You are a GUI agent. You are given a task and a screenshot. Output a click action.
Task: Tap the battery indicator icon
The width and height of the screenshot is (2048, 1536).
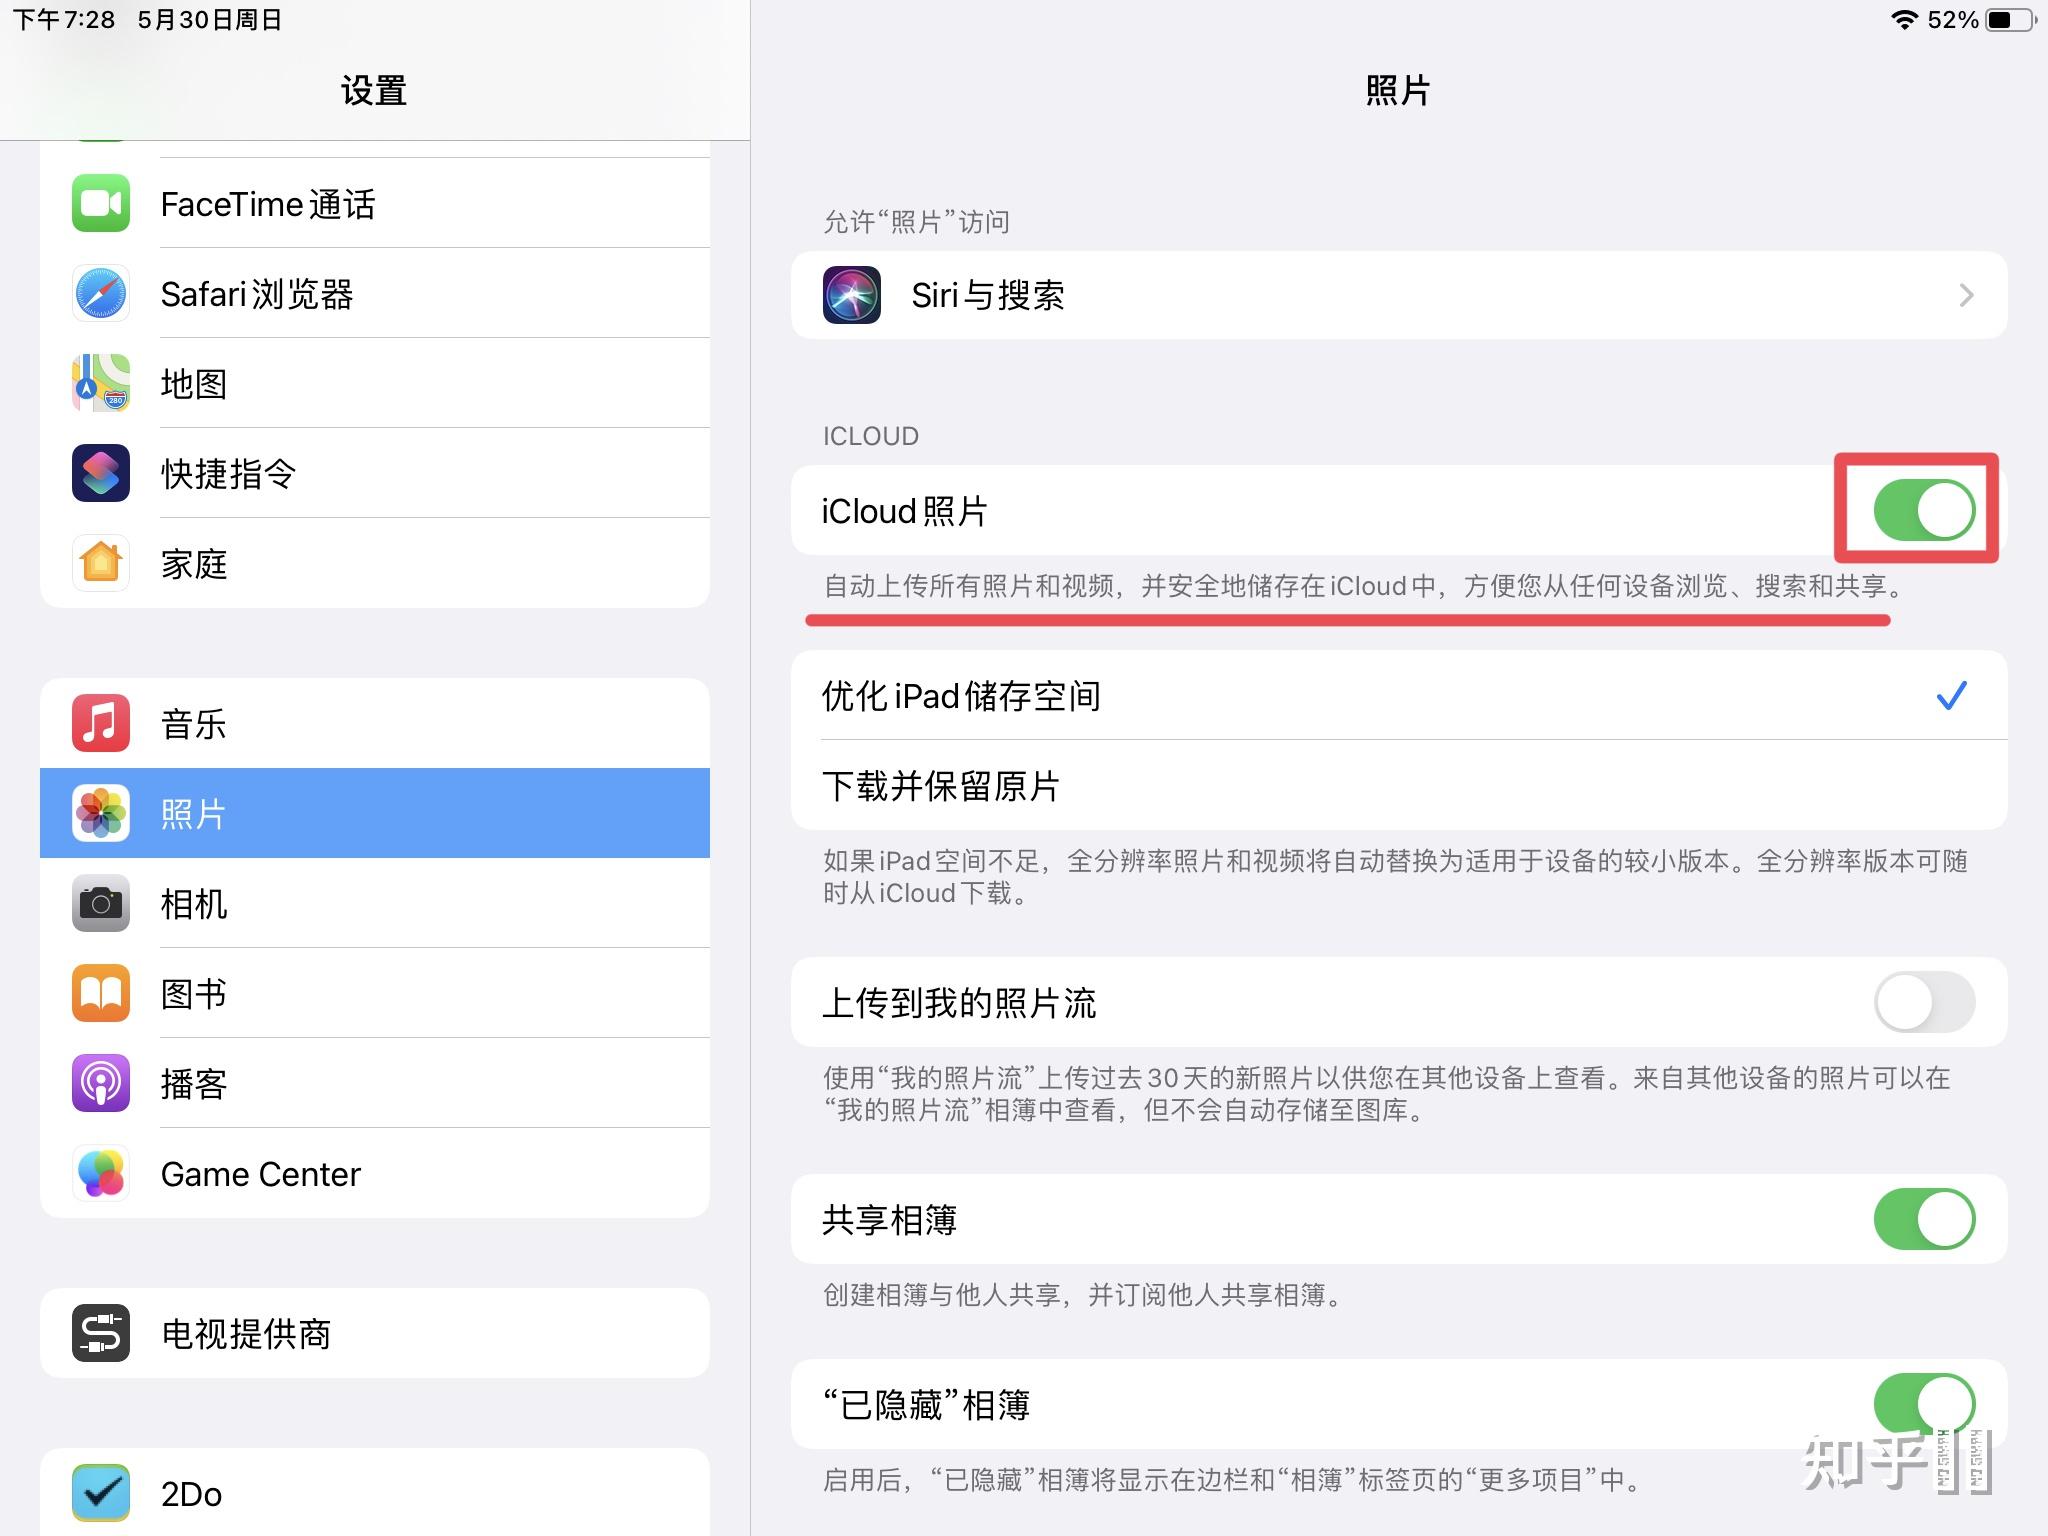pos(2010,19)
